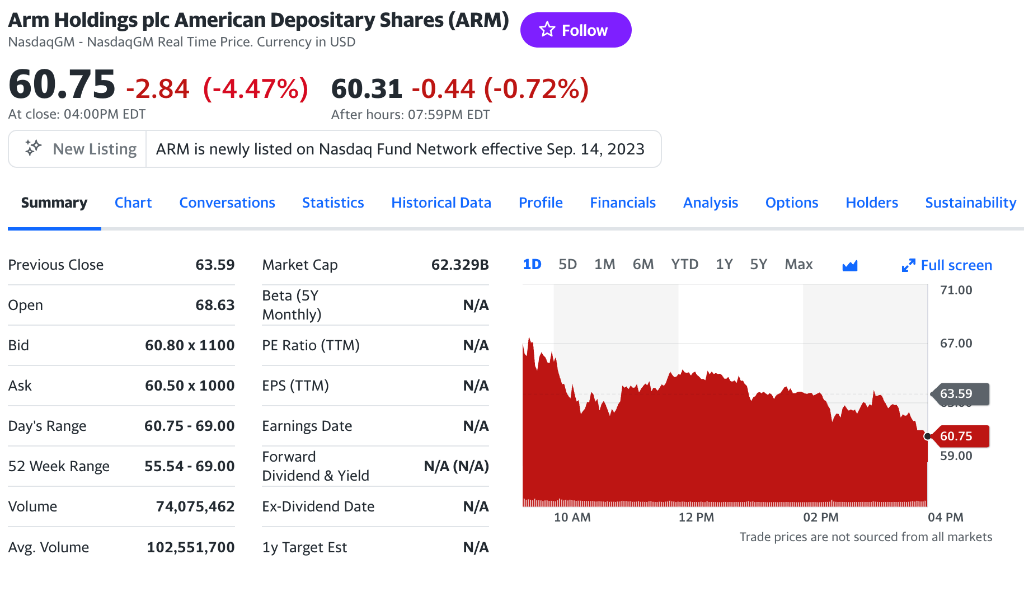Click the New Listing sparkle icon
The height and width of the screenshot is (599, 1024).
pos(33,148)
